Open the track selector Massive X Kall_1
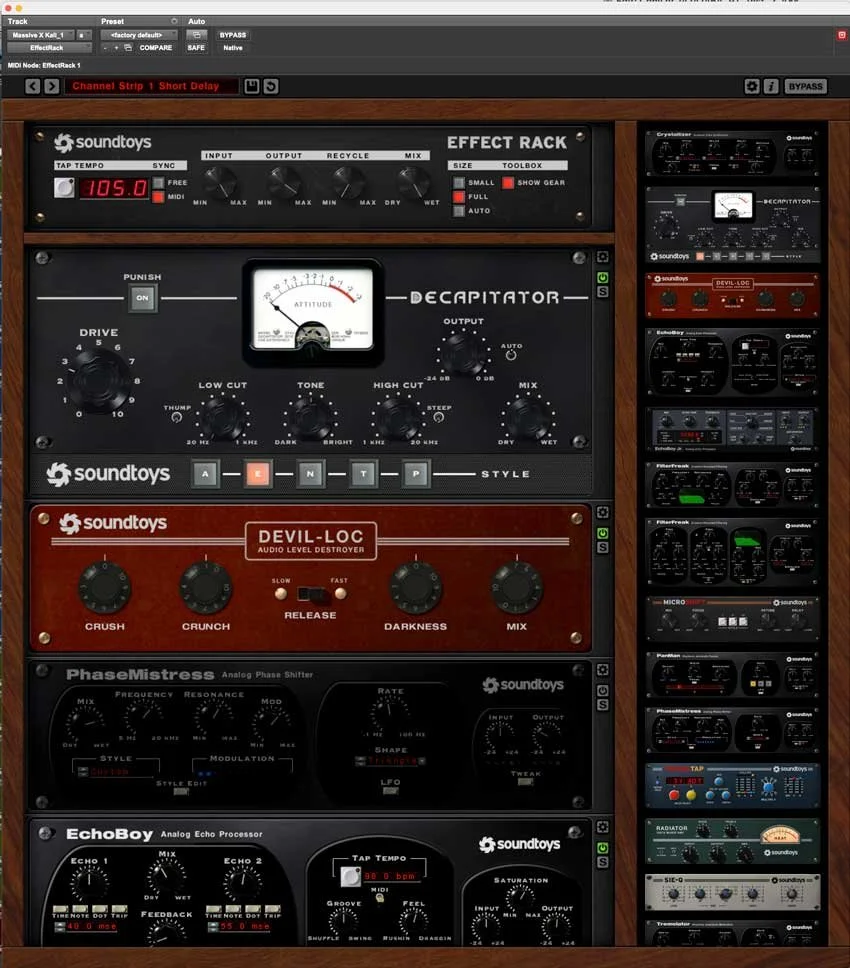Viewport: 850px width, 968px height. [41, 35]
